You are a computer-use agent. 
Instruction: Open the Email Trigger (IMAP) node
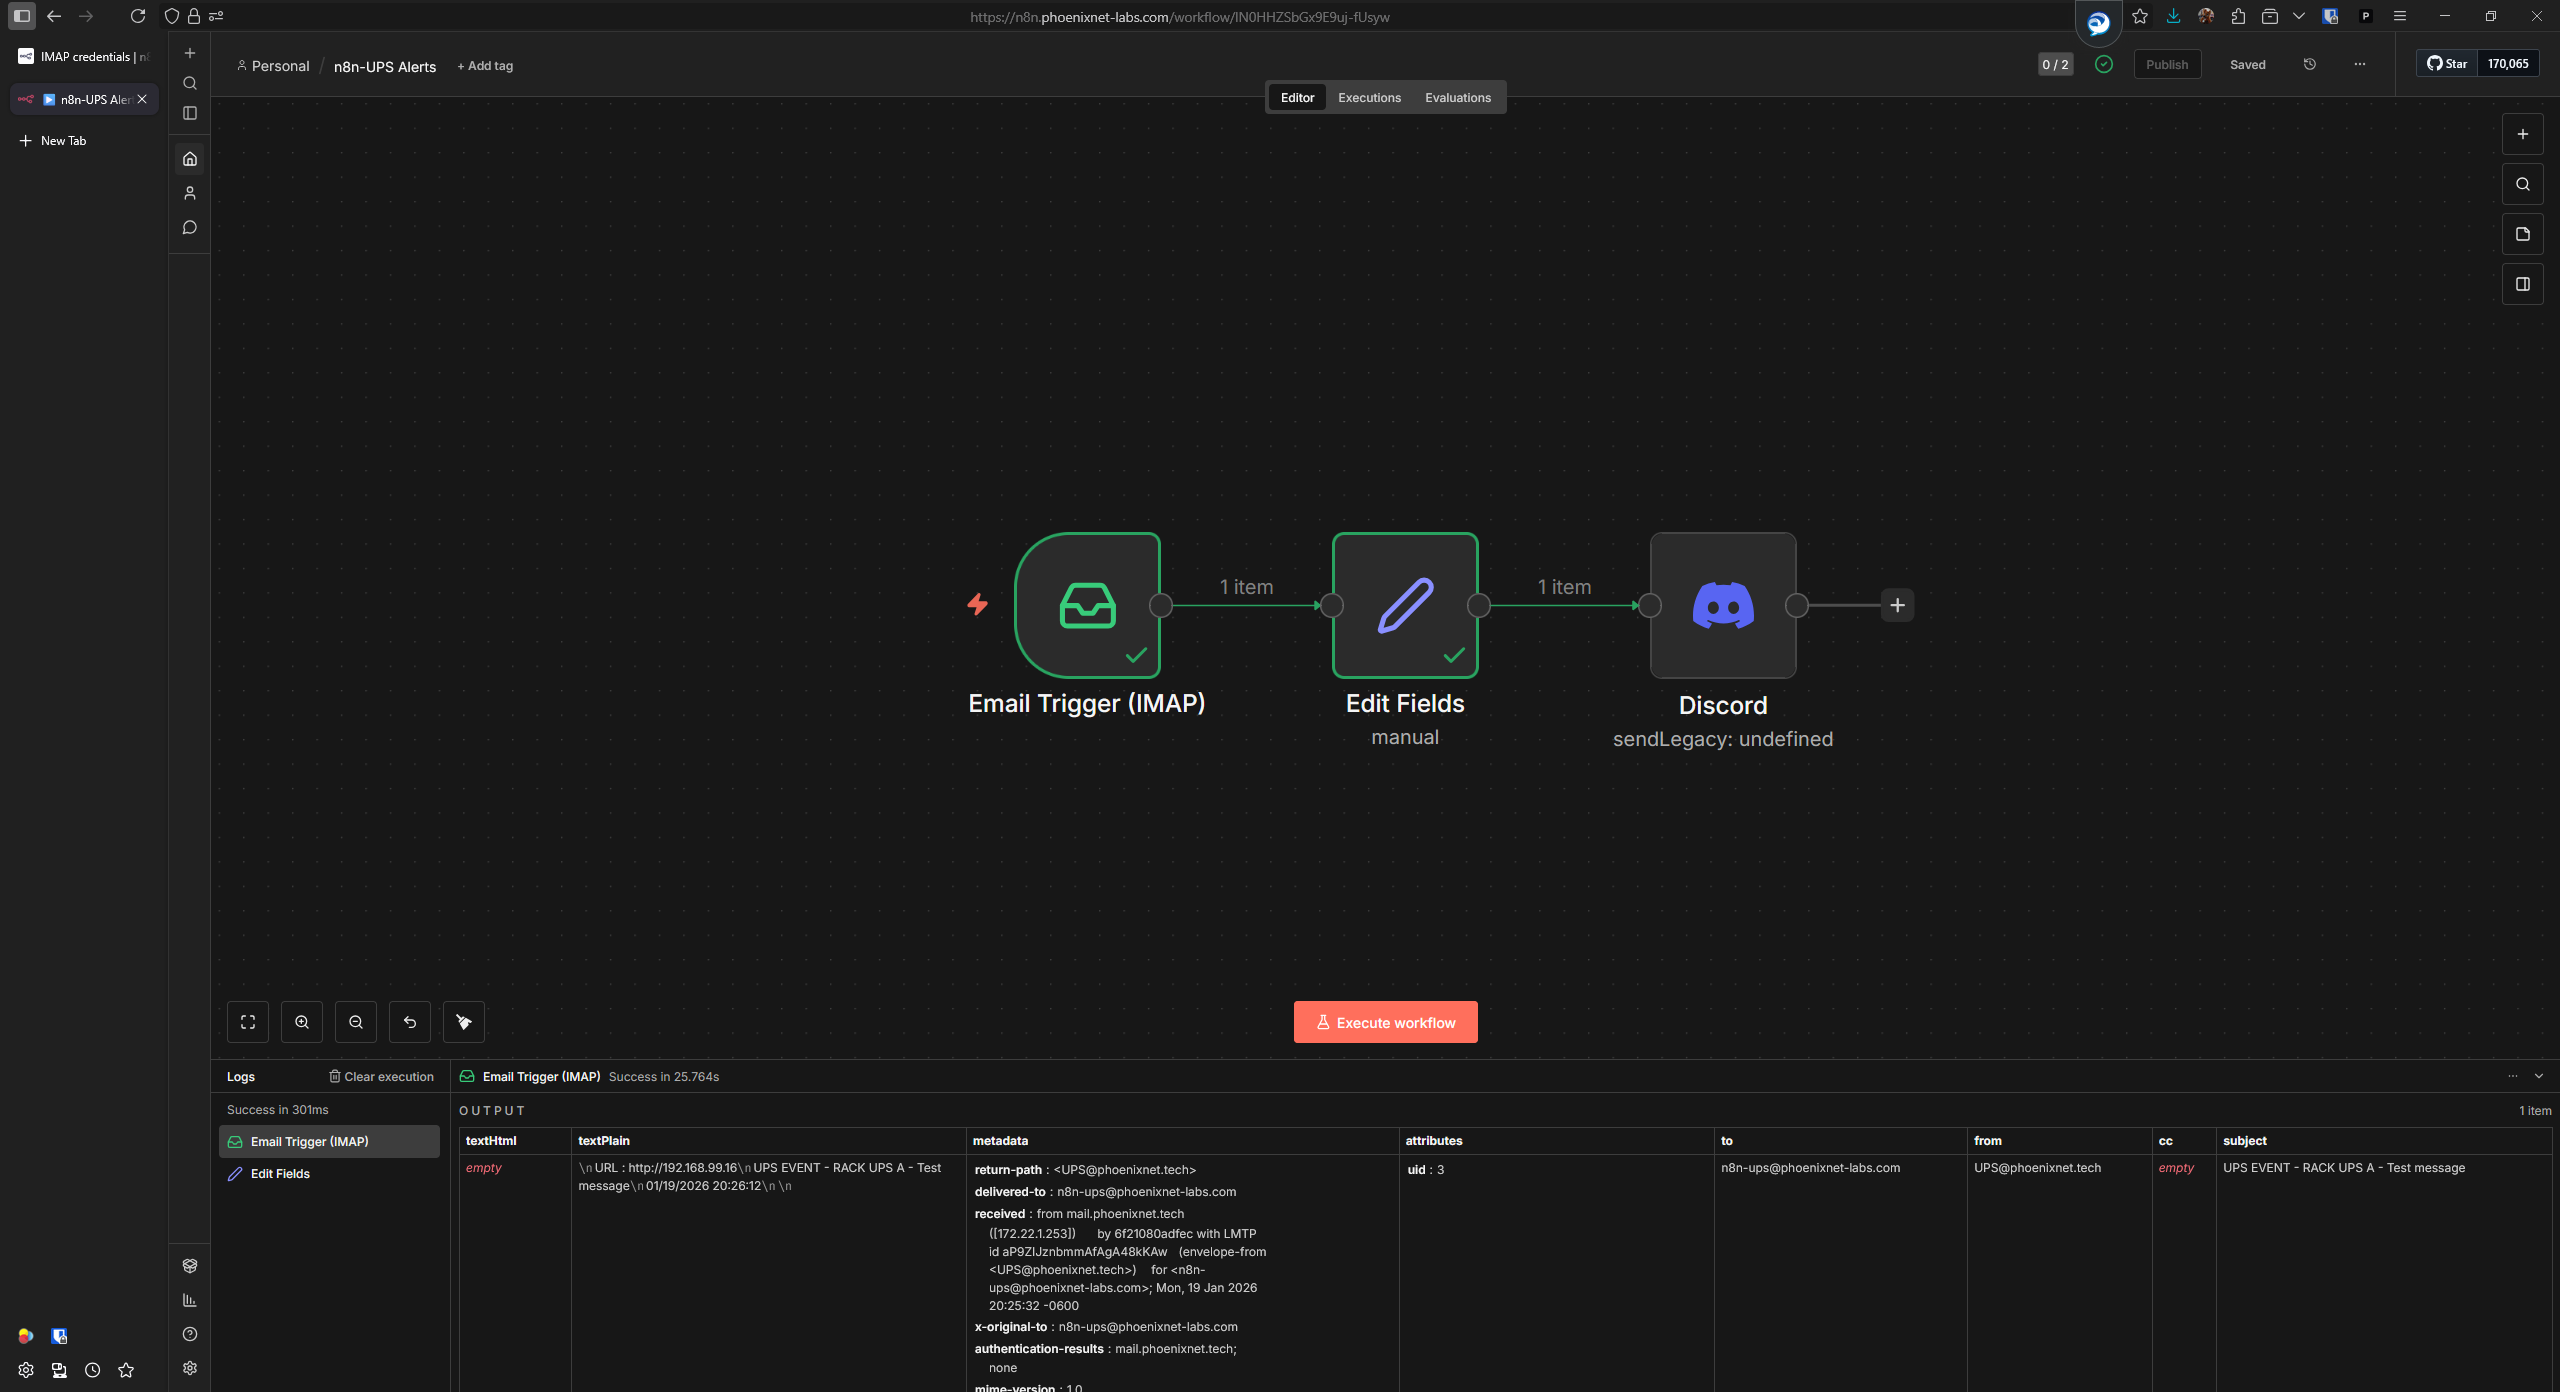[x=1087, y=605]
